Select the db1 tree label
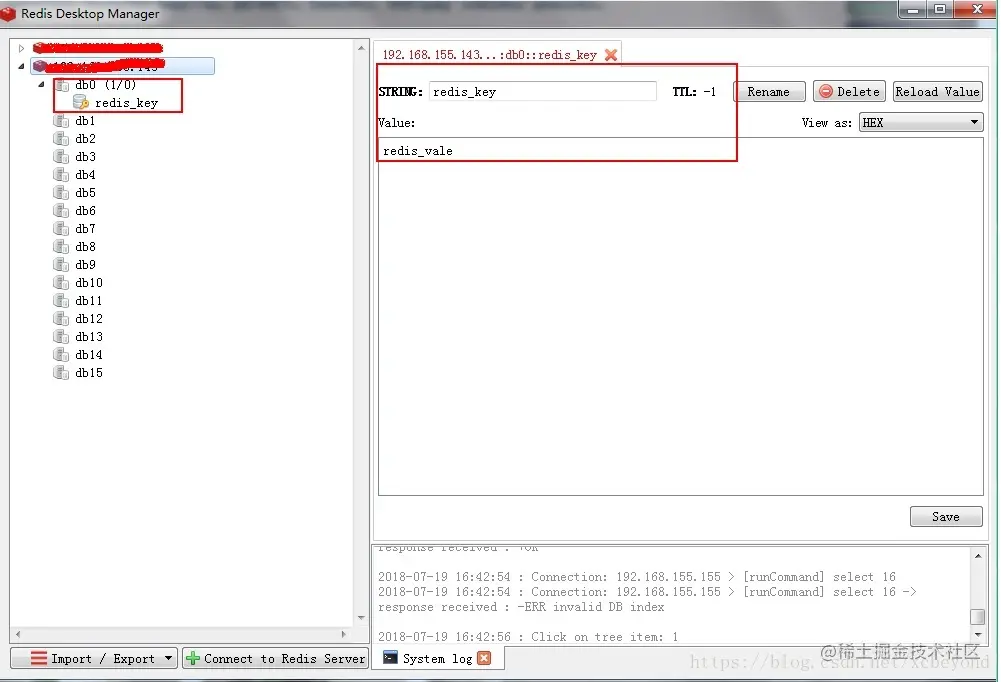The image size is (1001, 682). point(85,121)
